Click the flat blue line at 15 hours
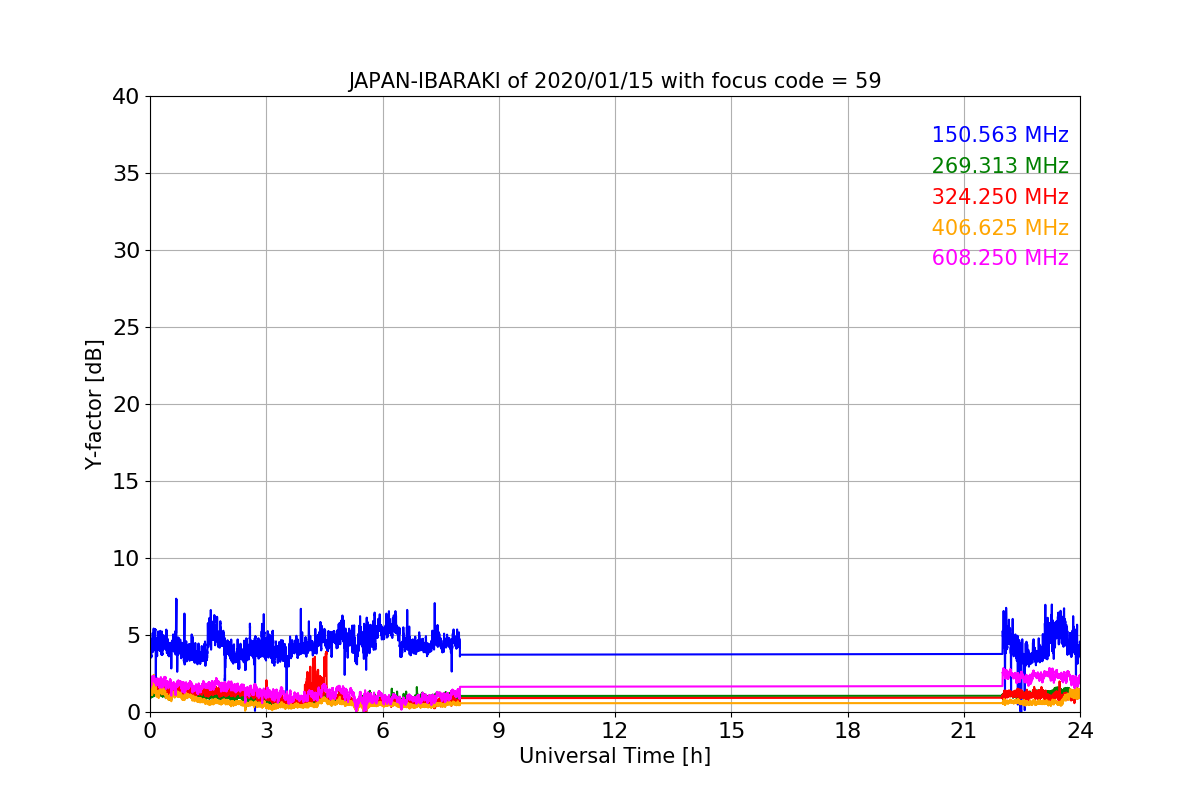Screen dimensions: 1200x800 731,654
